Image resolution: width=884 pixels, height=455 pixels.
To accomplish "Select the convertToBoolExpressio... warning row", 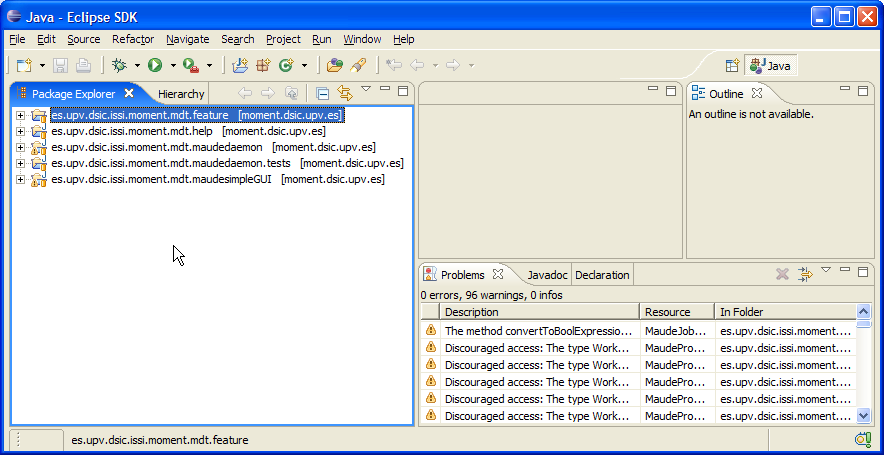I will (638, 331).
